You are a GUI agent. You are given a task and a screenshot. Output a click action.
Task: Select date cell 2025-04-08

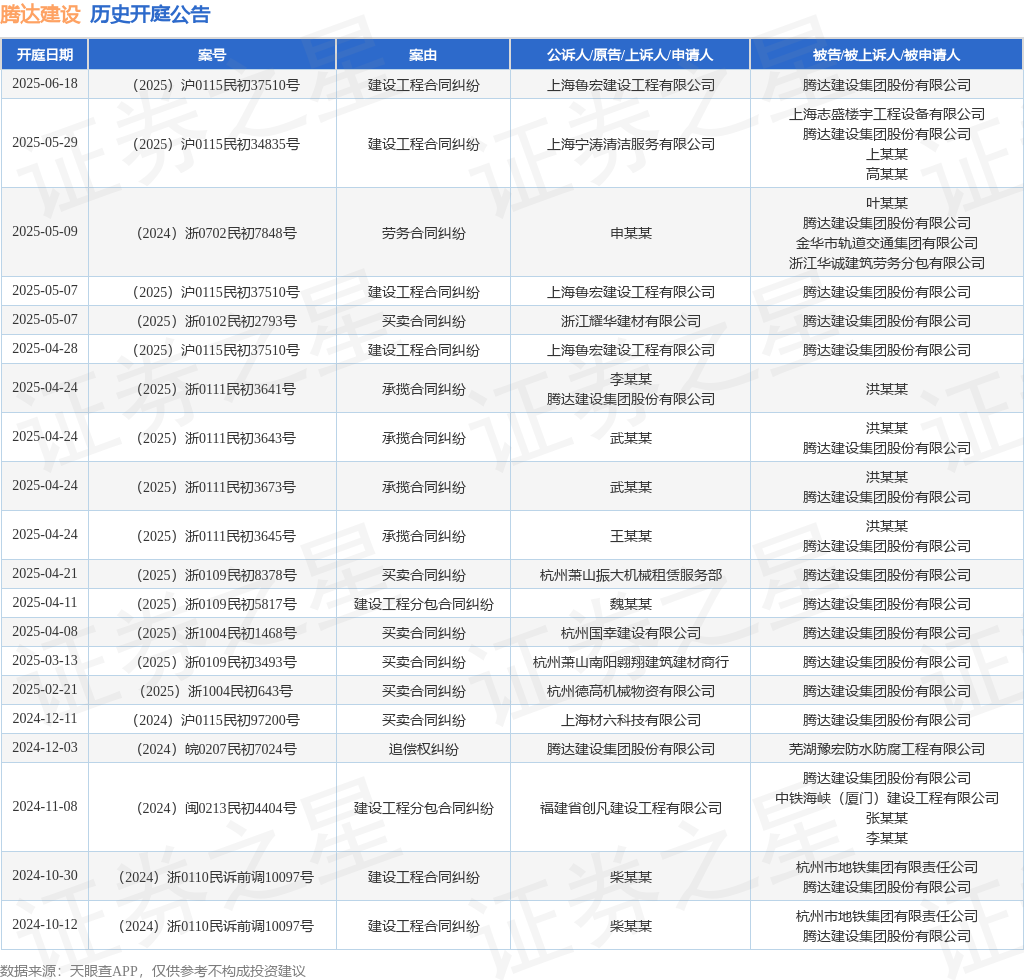pos(44,632)
